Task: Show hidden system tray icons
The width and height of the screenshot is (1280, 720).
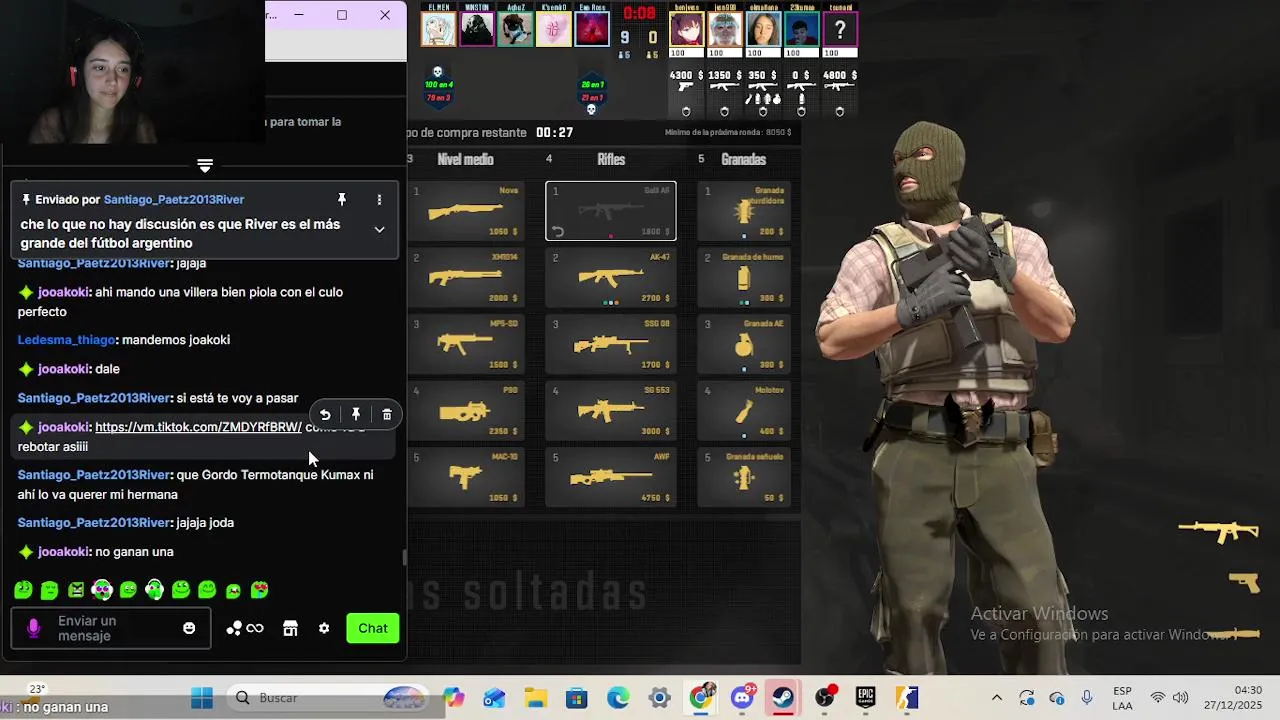Action: point(996,698)
